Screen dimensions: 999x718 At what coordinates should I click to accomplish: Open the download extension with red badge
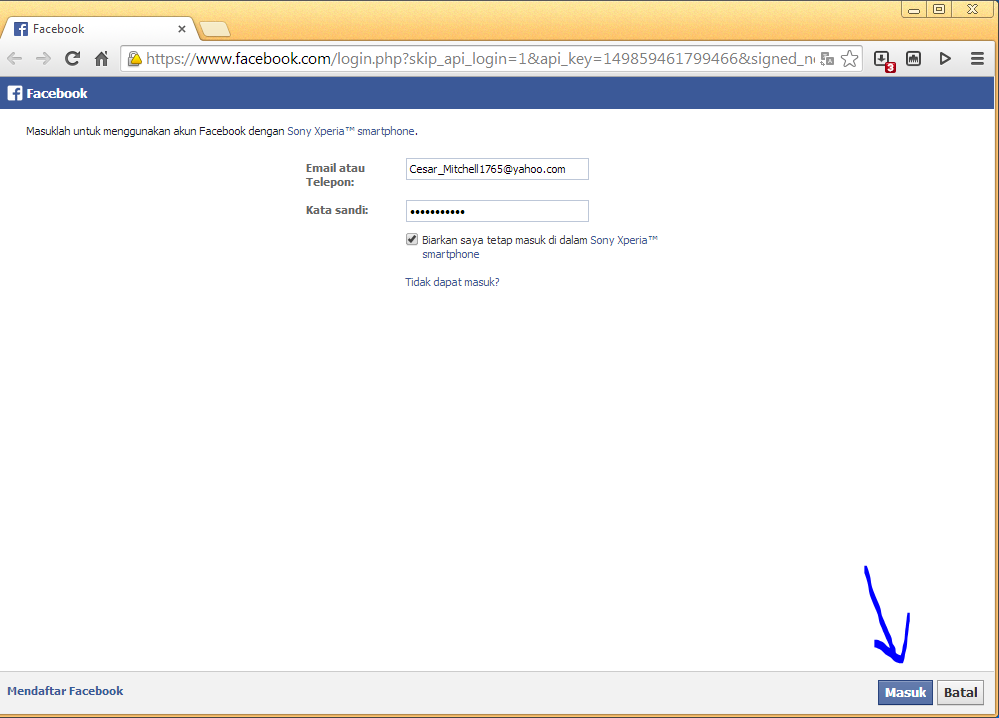[x=884, y=61]
